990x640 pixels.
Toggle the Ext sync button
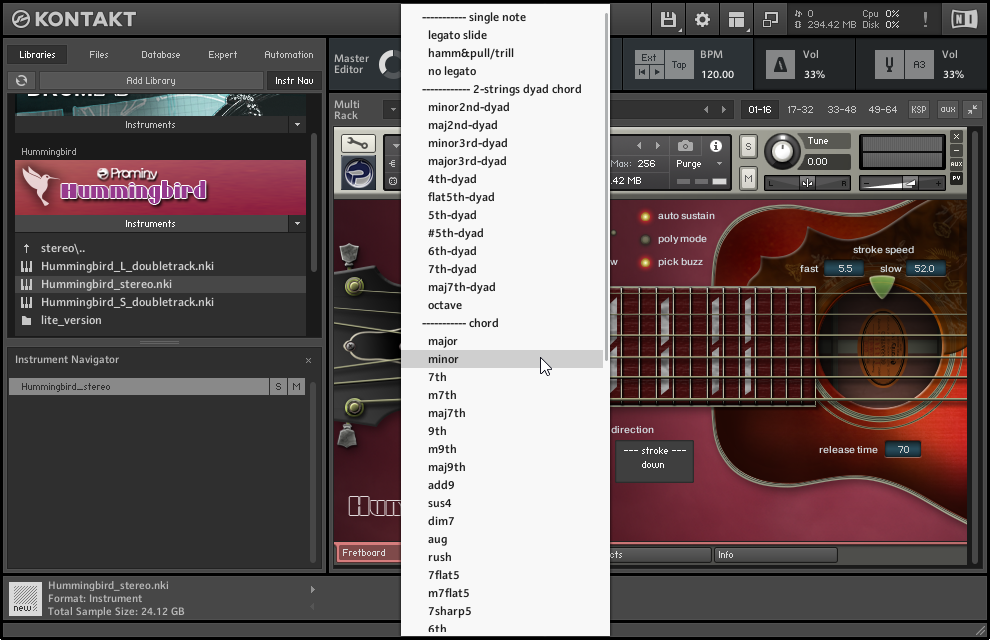pos(649,57)
